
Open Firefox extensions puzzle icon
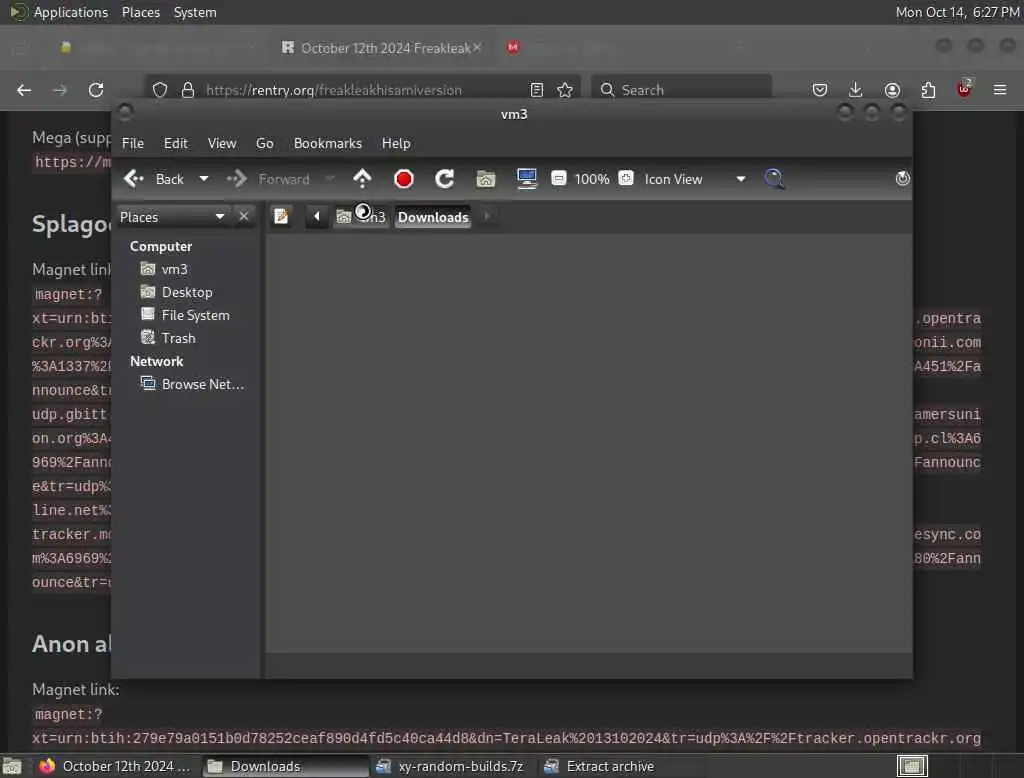tap(928, 90)
